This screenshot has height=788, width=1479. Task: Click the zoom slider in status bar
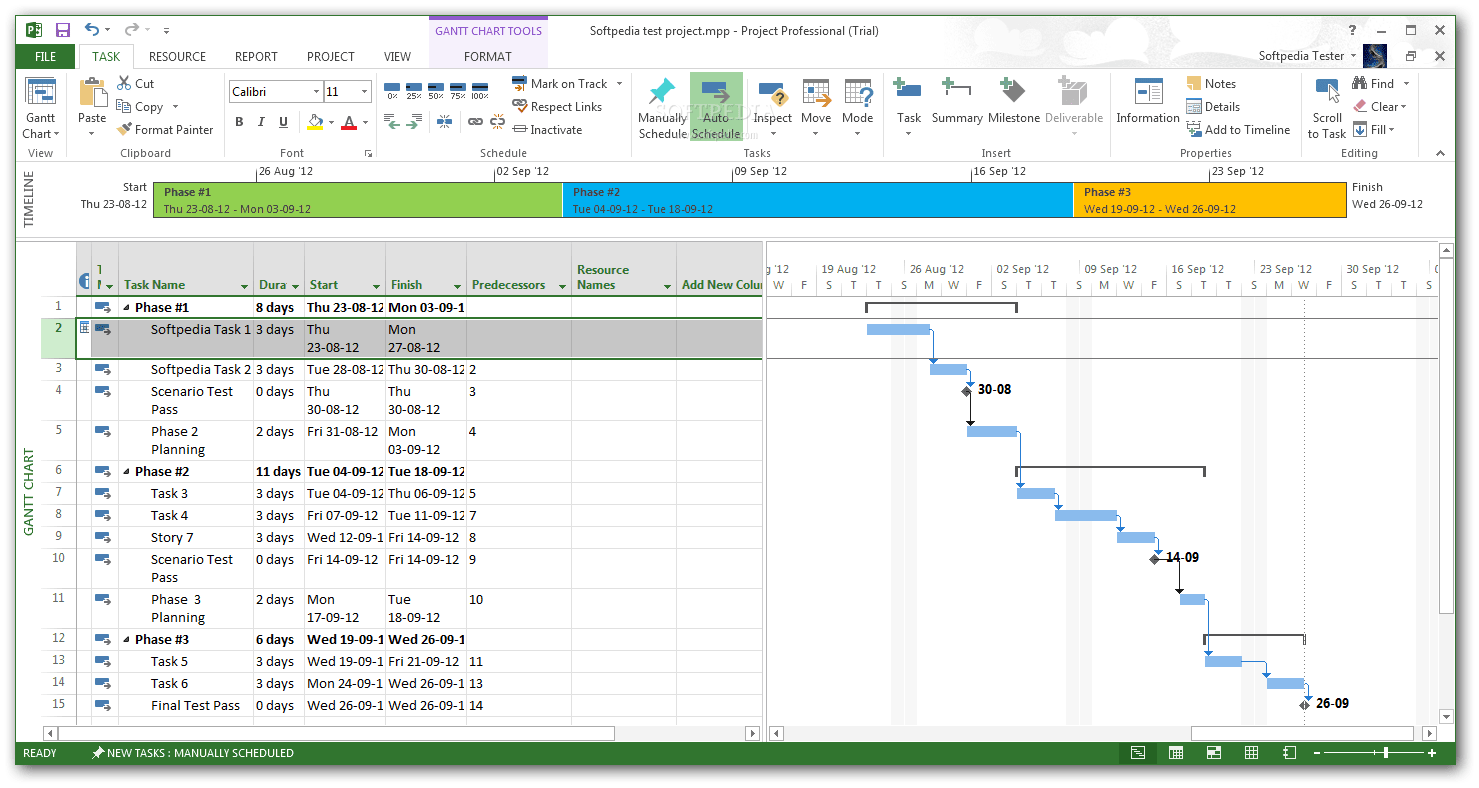coord(1374,753)
